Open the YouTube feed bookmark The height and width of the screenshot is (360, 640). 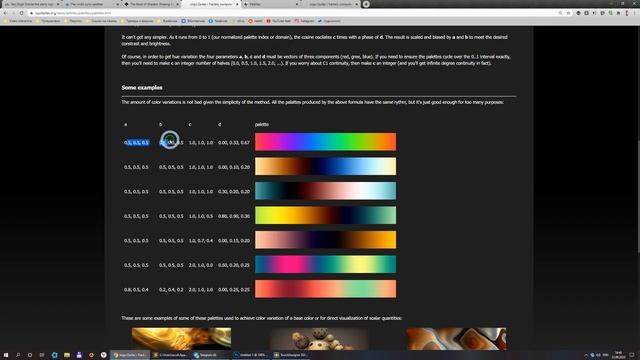pos(279,21)
